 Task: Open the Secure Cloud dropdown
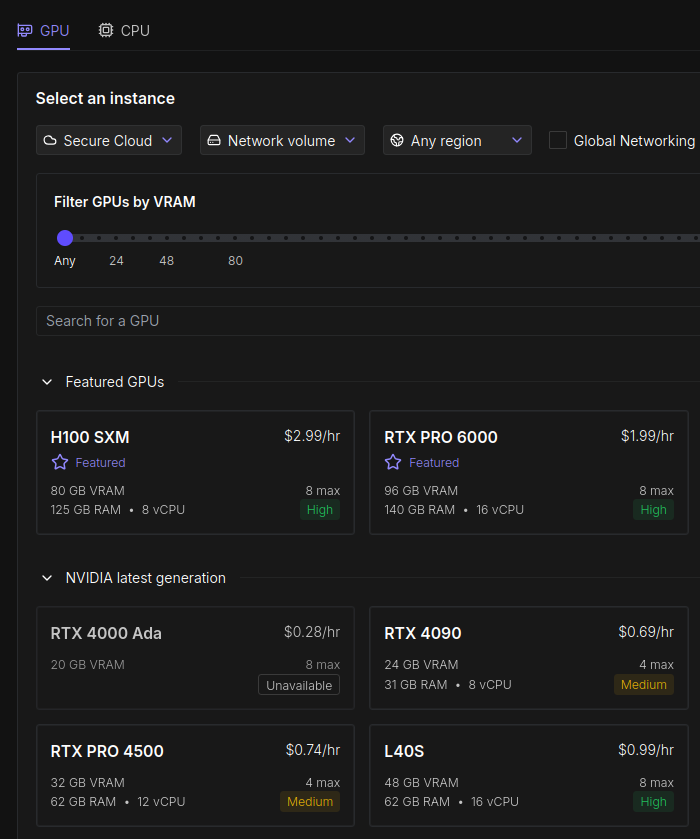[x=109, y=140]
